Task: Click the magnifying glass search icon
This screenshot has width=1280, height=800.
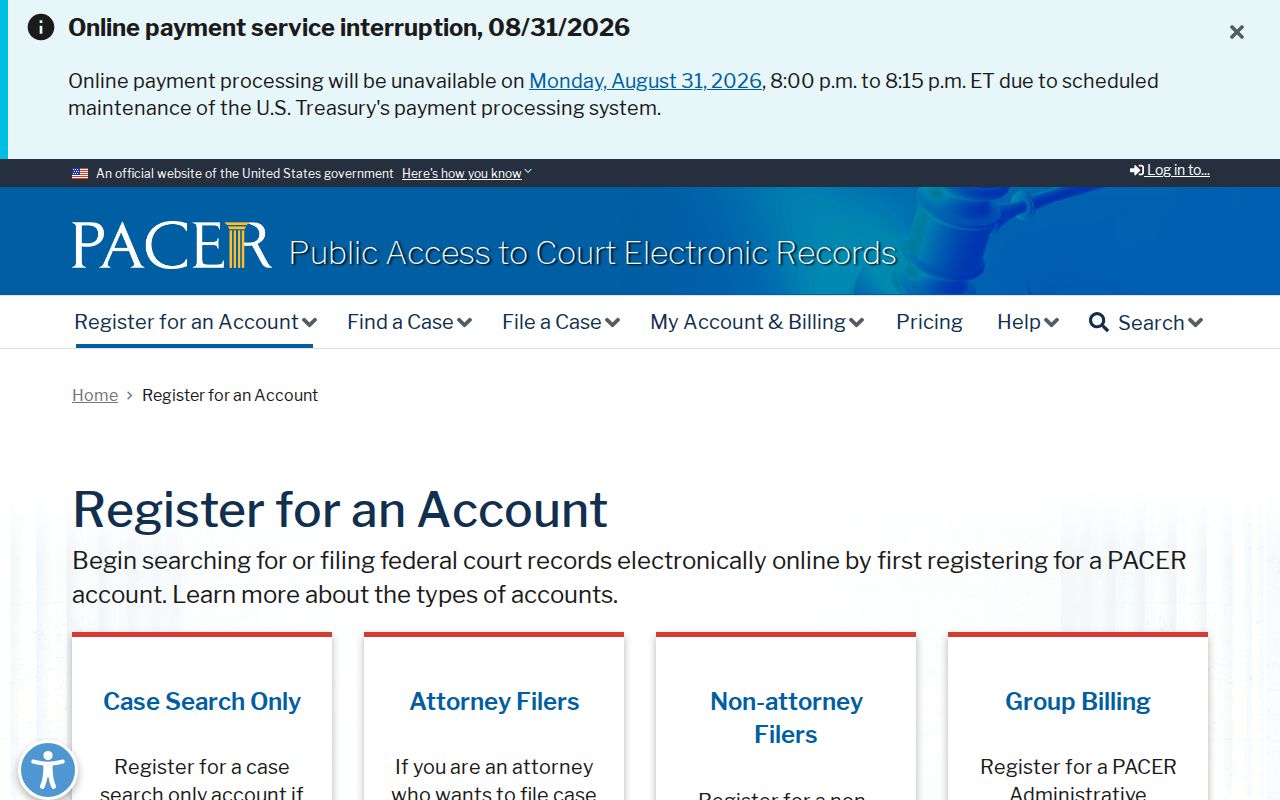Action: click(x=1099, y=322)
